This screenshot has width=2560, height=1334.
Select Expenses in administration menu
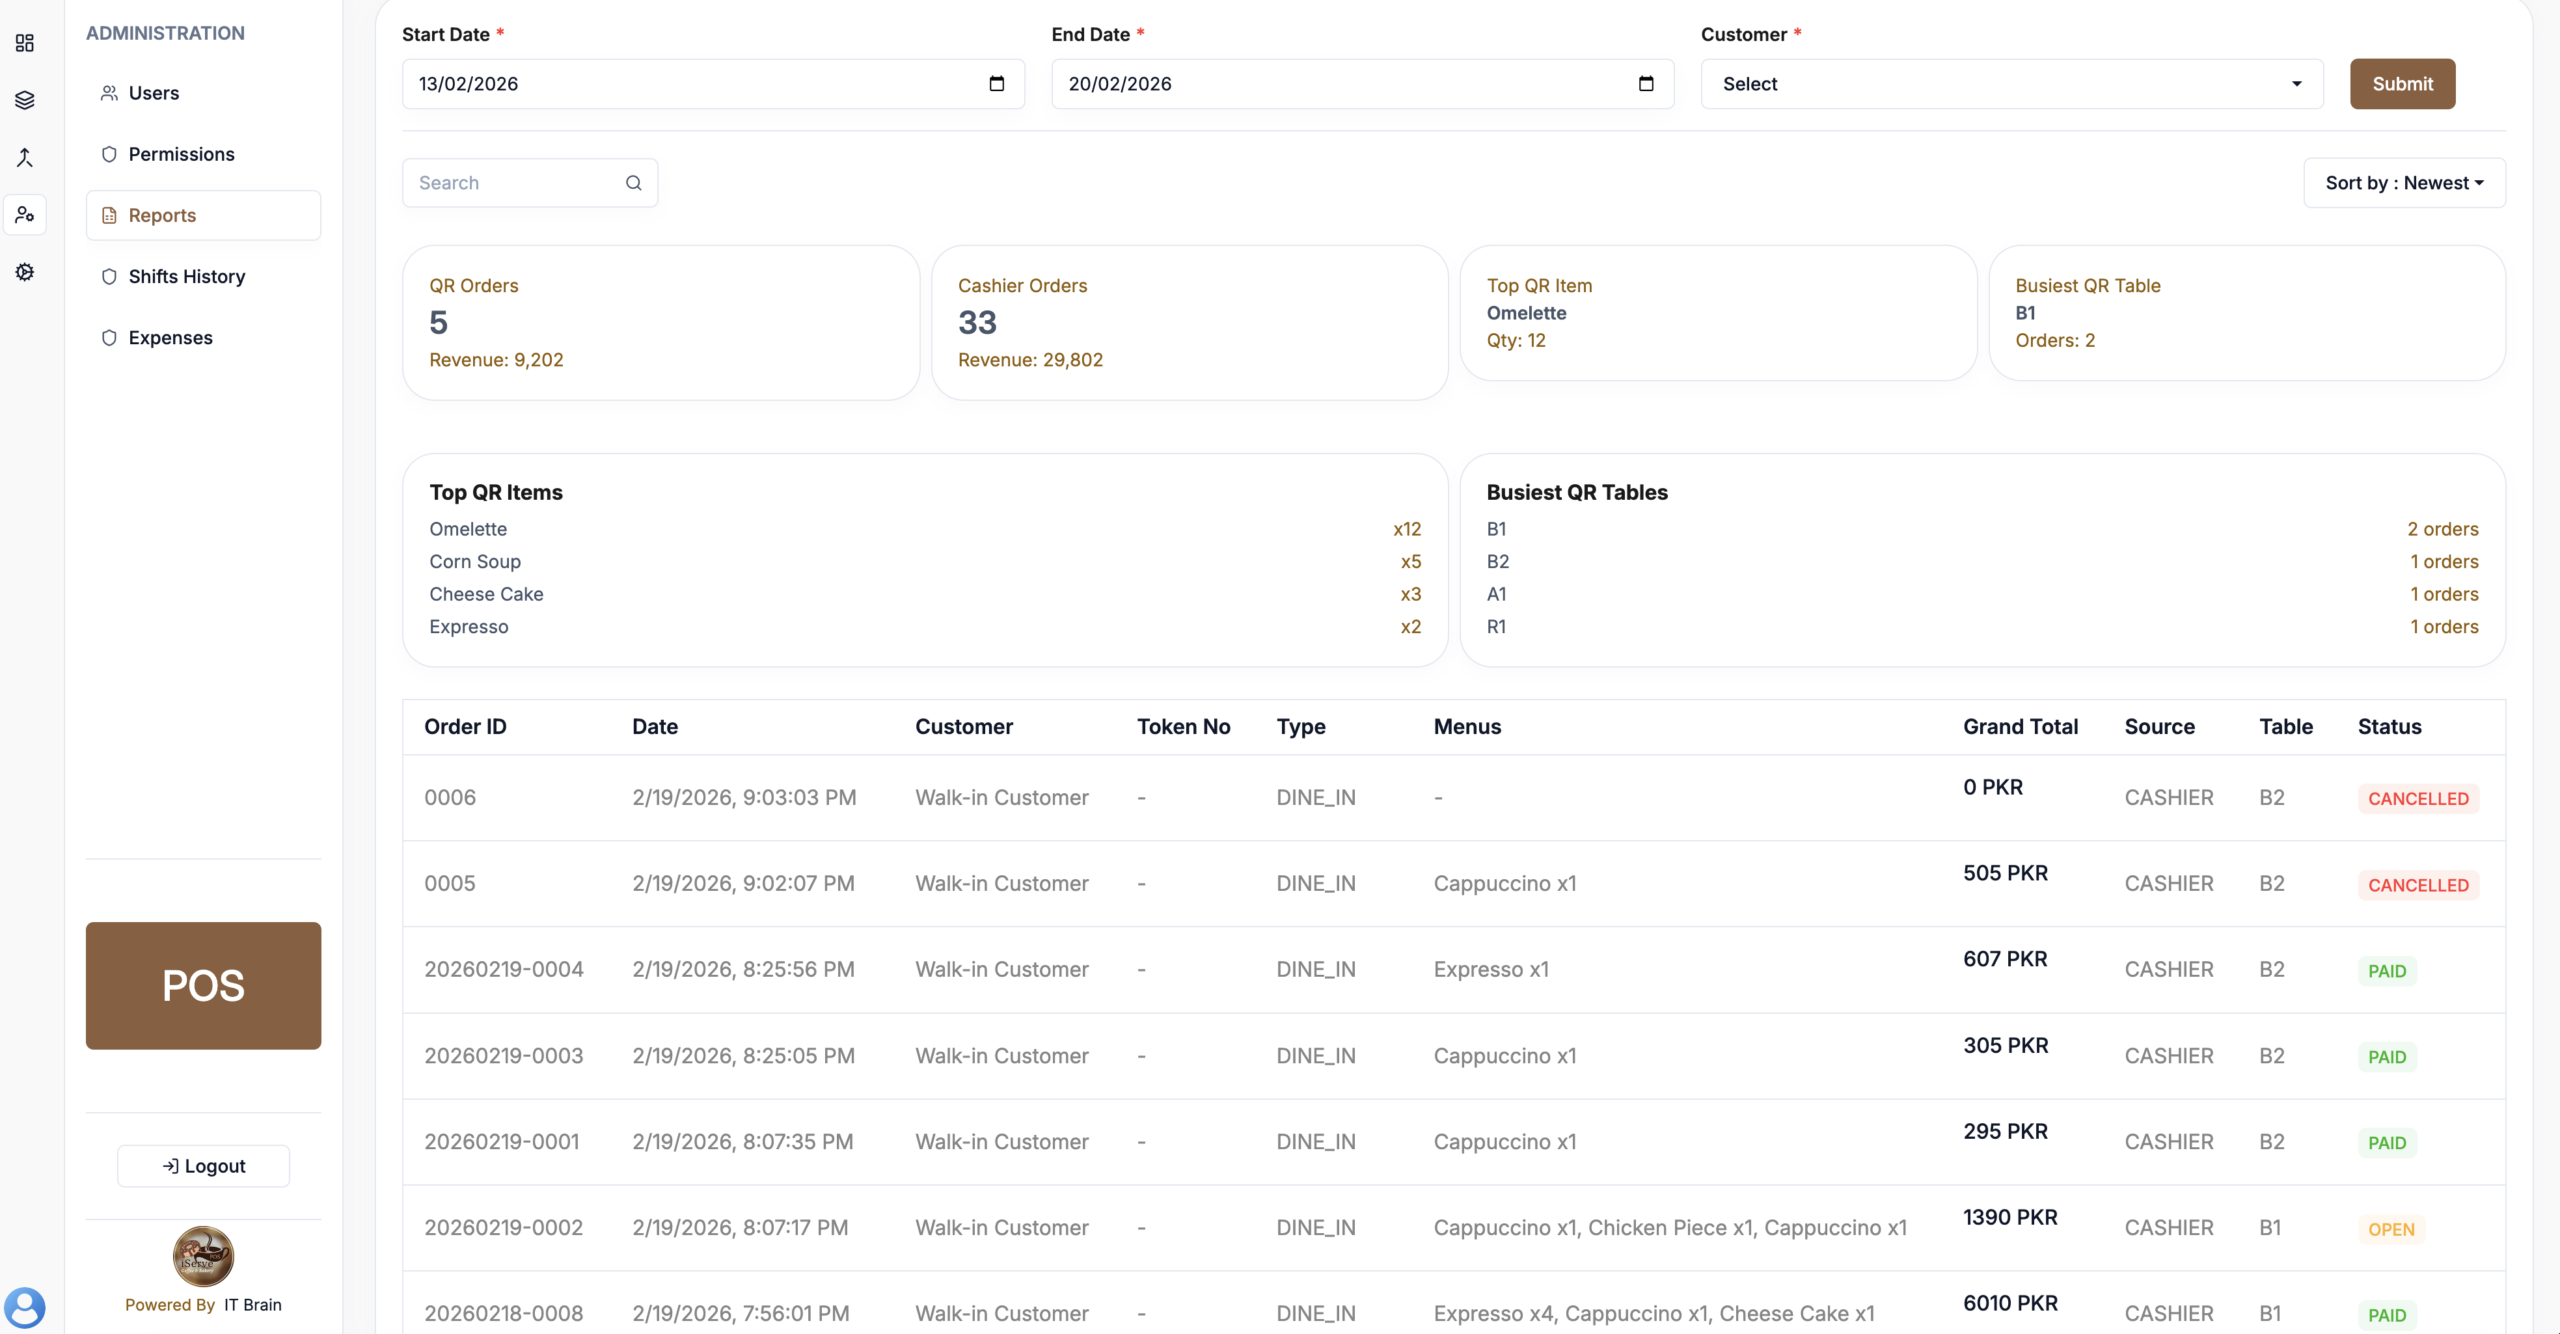point(170,338)
